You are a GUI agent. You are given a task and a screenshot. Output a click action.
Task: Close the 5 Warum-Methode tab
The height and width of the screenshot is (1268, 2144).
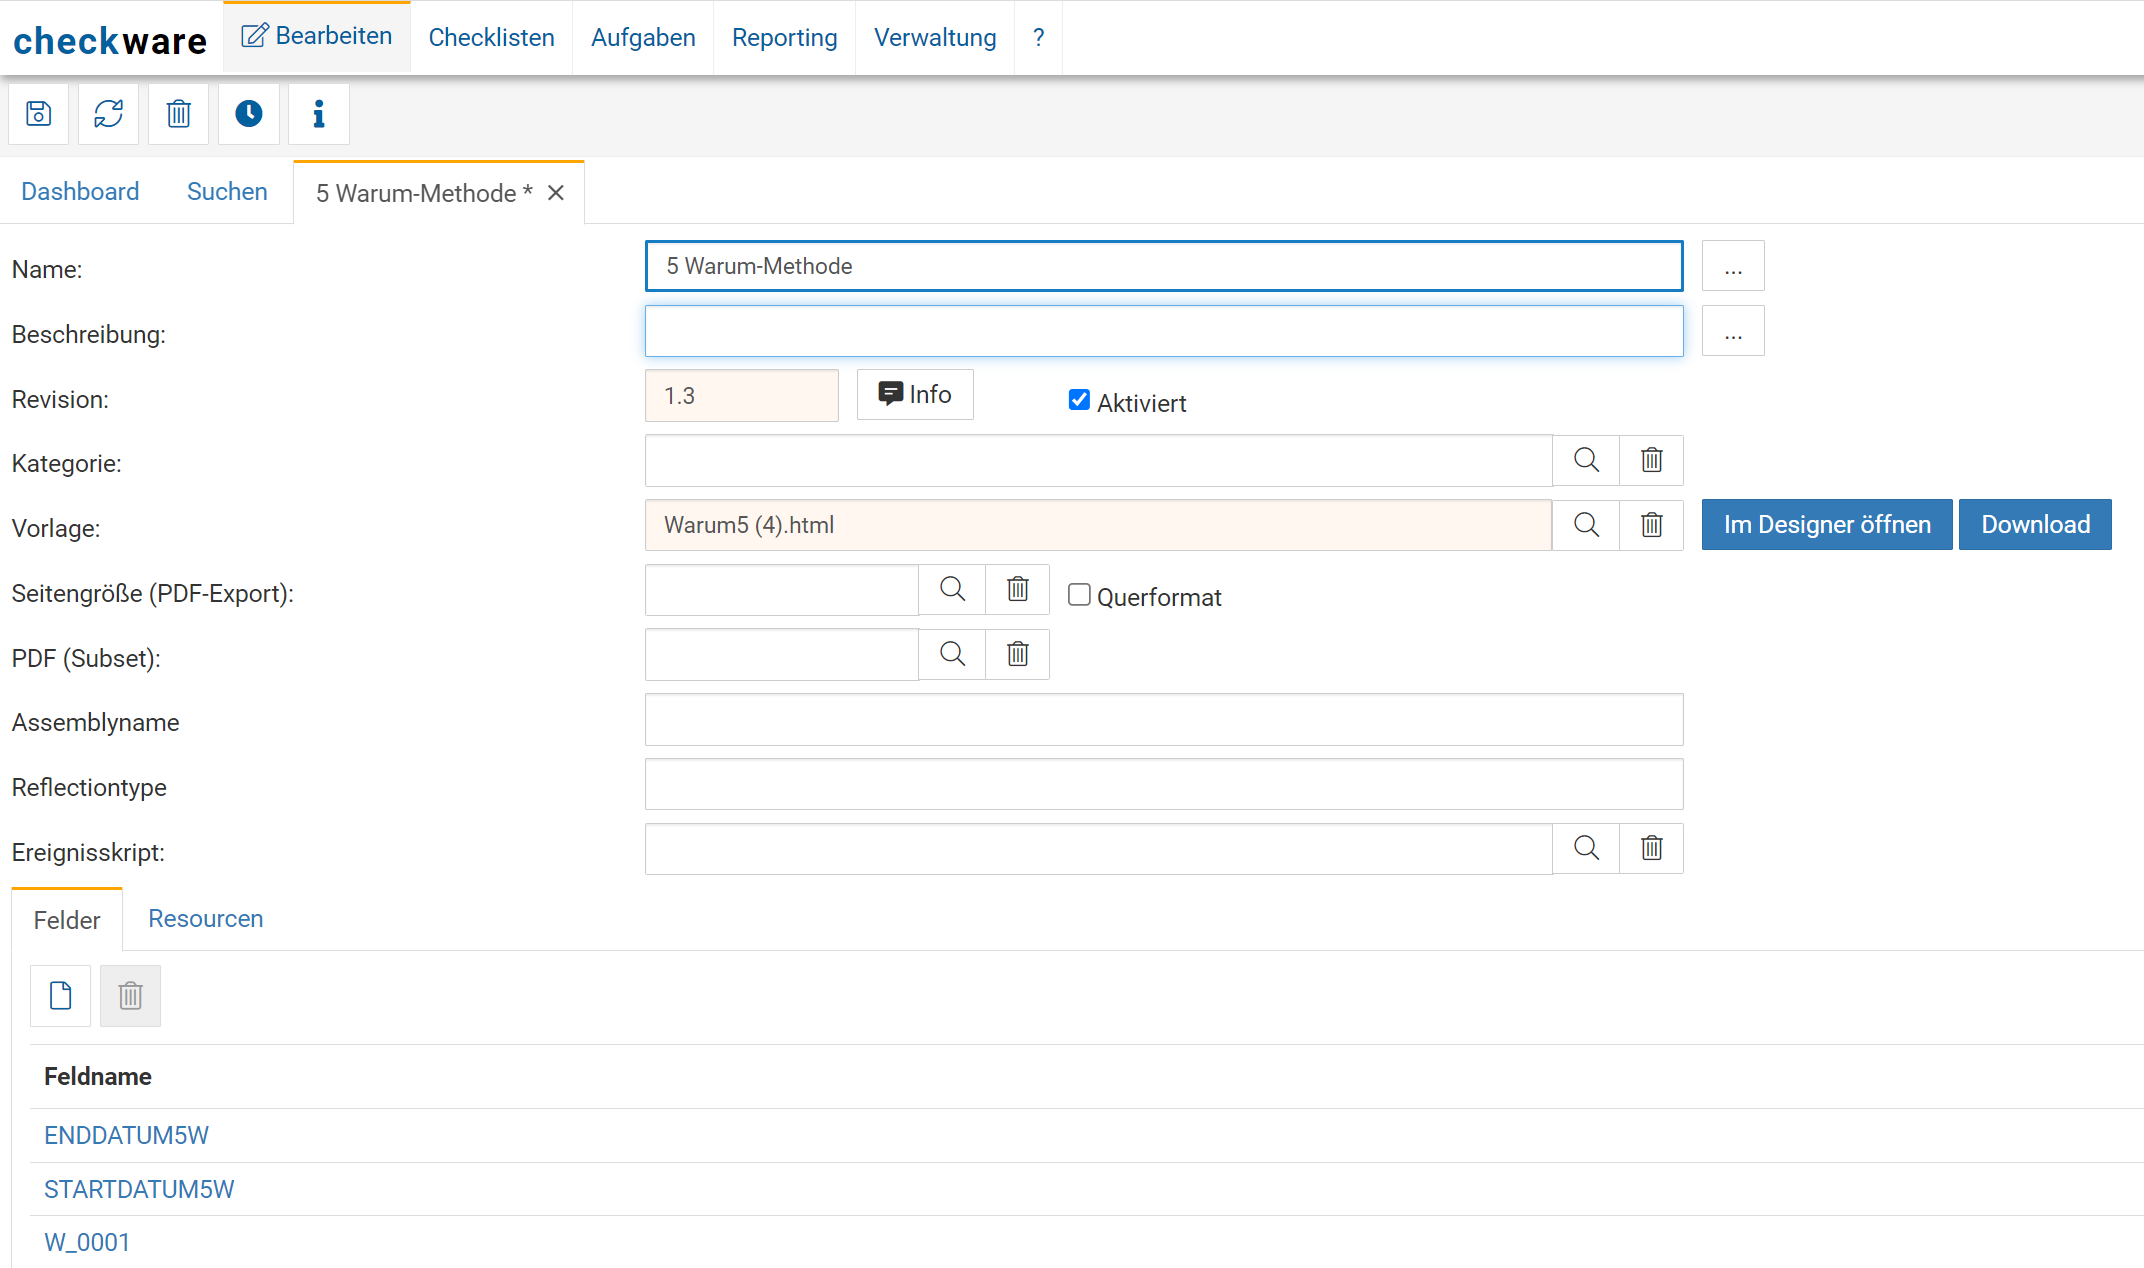click(556, 193)
